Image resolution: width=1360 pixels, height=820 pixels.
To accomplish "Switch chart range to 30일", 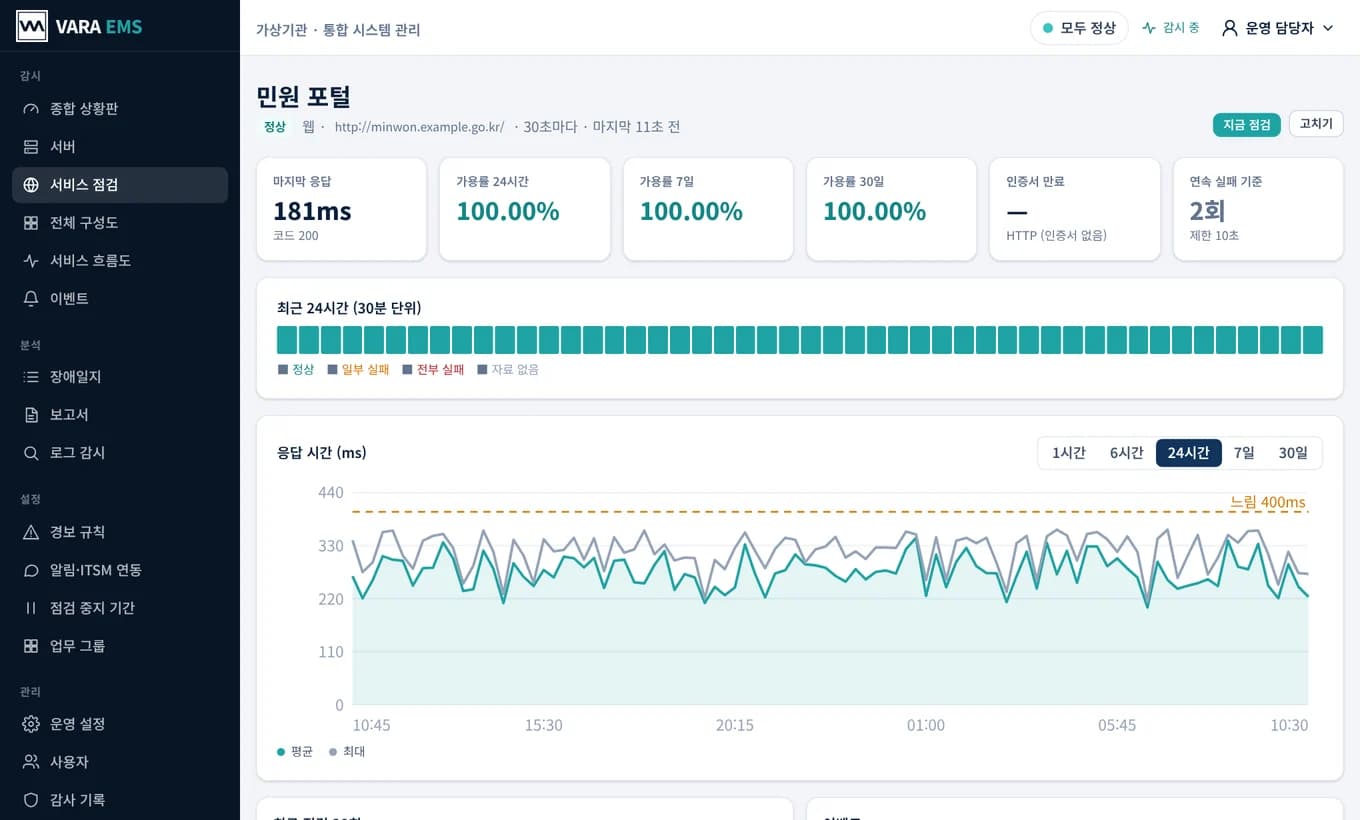I will pos(1293,452).
